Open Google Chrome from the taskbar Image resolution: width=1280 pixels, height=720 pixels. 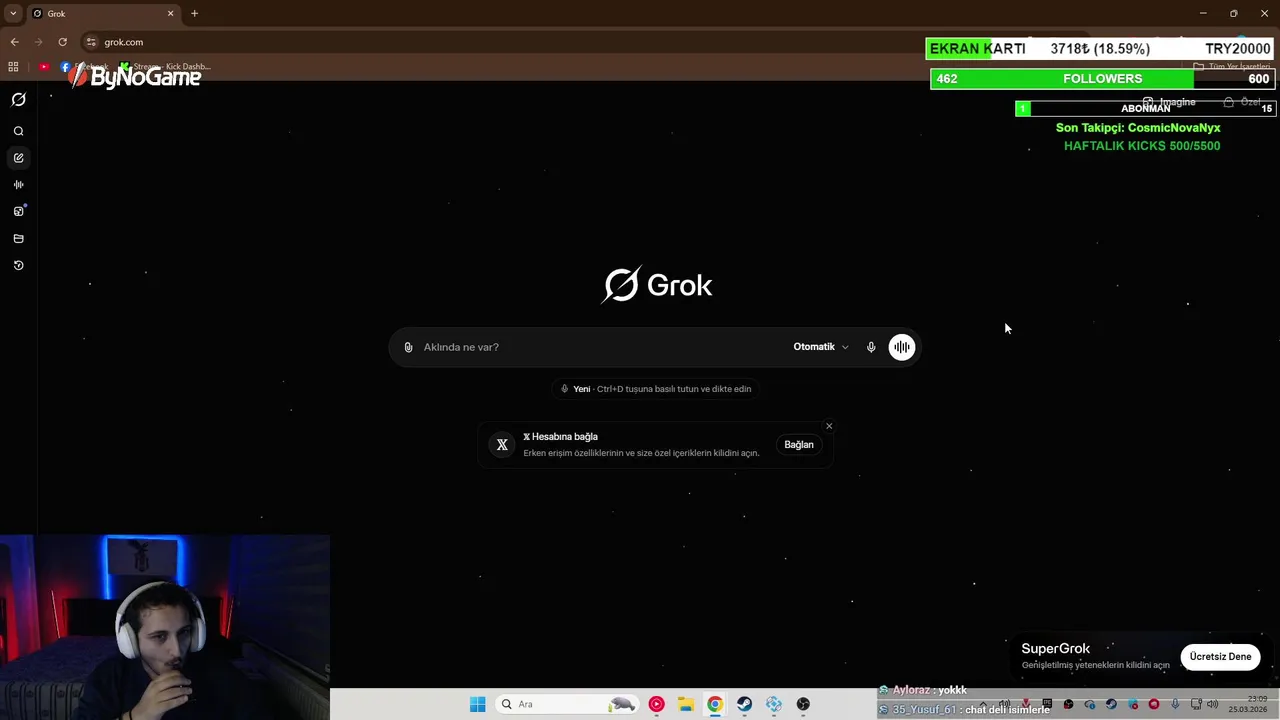tap(714, 704)
